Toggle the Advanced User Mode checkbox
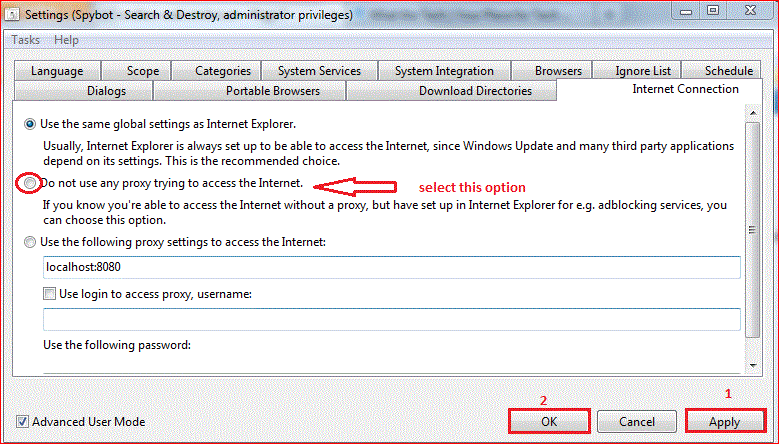 [22, 422]
